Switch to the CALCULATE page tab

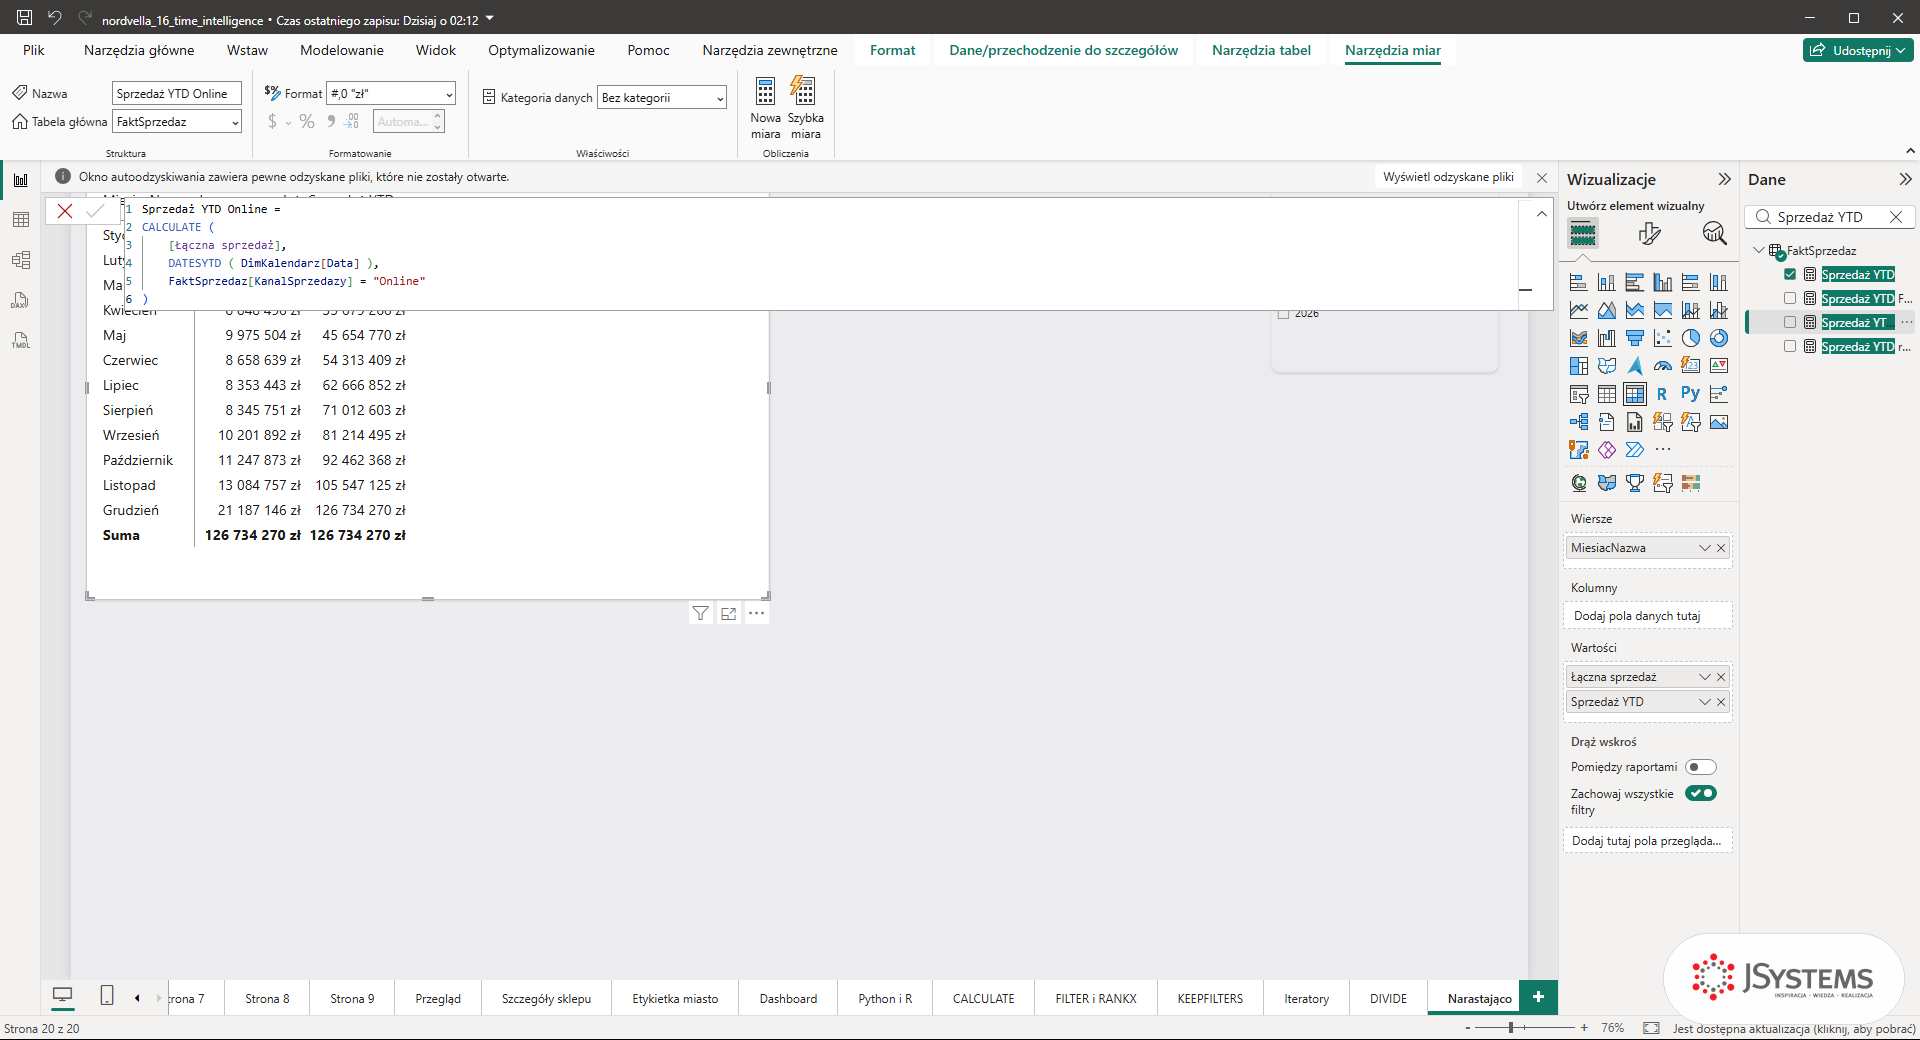point(983,998)
